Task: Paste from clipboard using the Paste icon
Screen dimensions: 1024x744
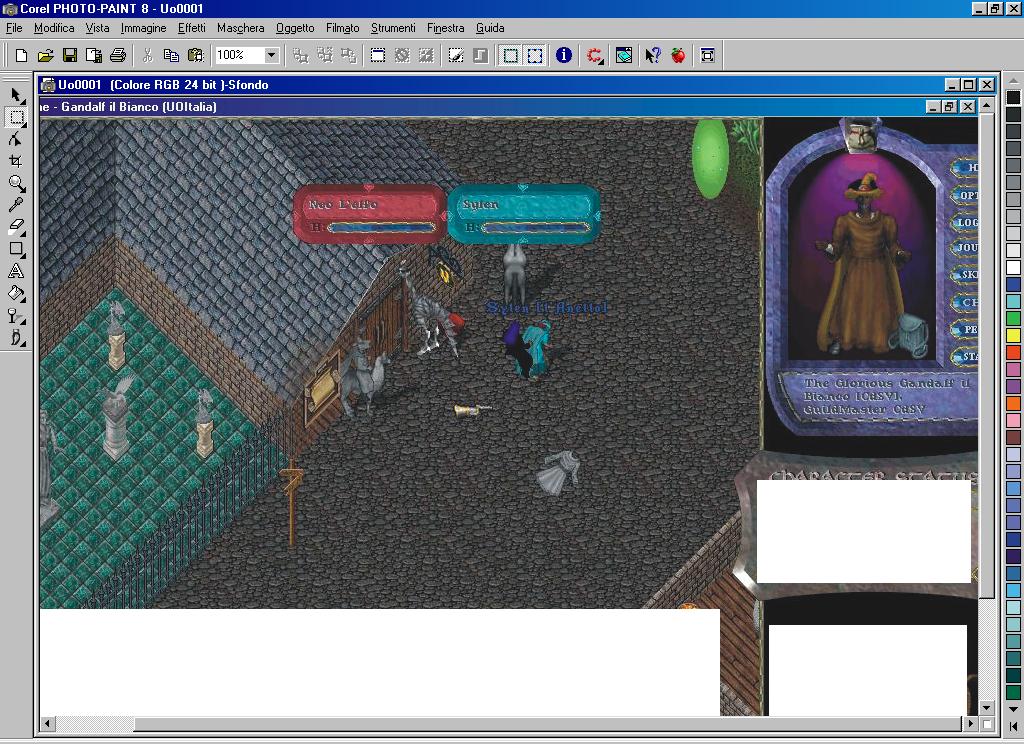Action: pyautogui.click(x=195, y=56)
